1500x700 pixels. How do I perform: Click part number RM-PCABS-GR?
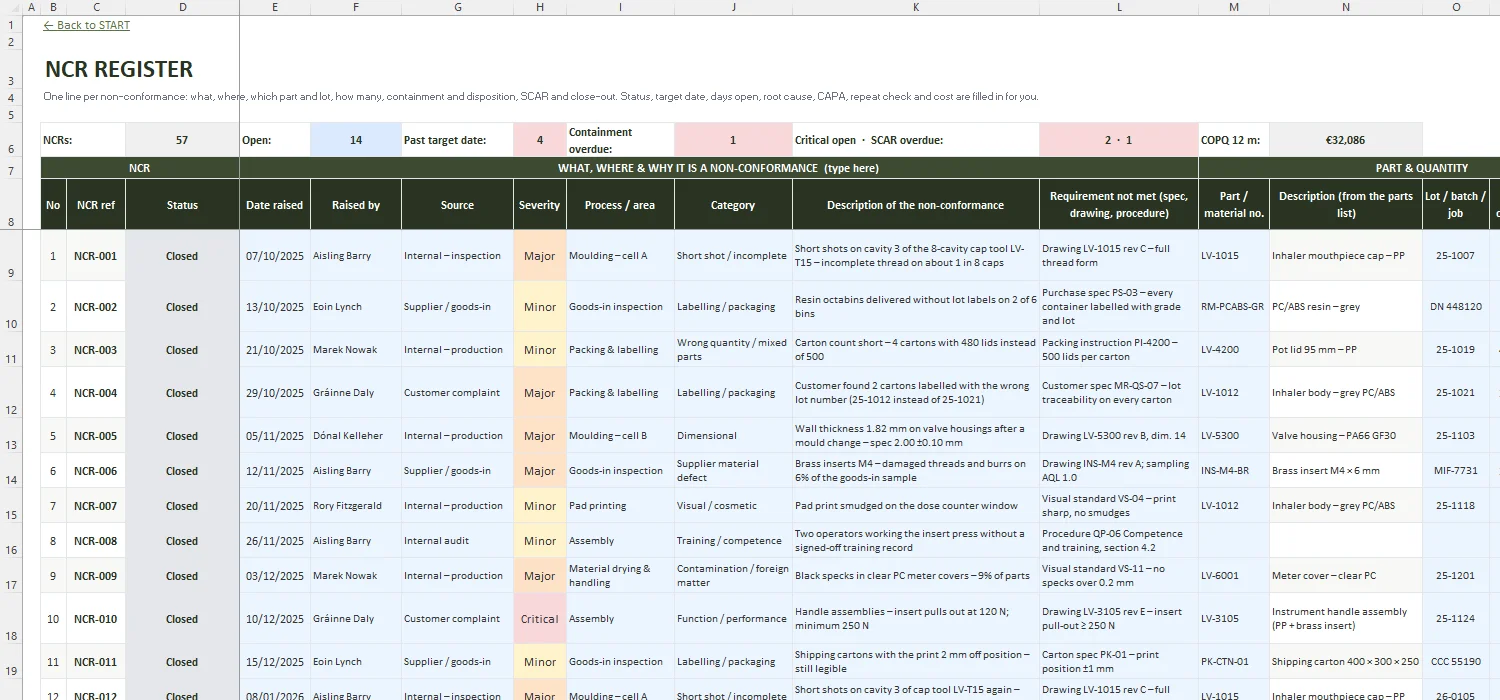[x=1234, y=307]
